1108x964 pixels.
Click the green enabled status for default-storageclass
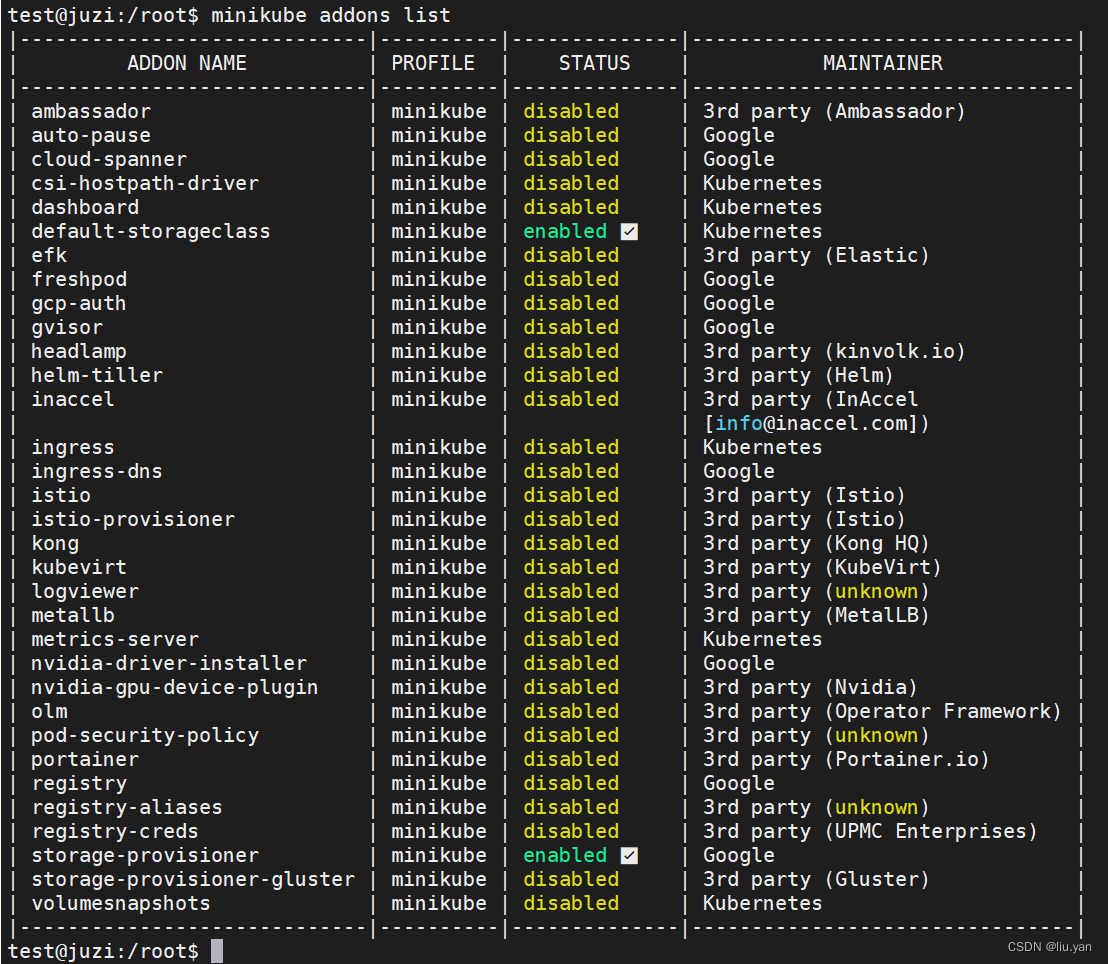tap(565, 231)
